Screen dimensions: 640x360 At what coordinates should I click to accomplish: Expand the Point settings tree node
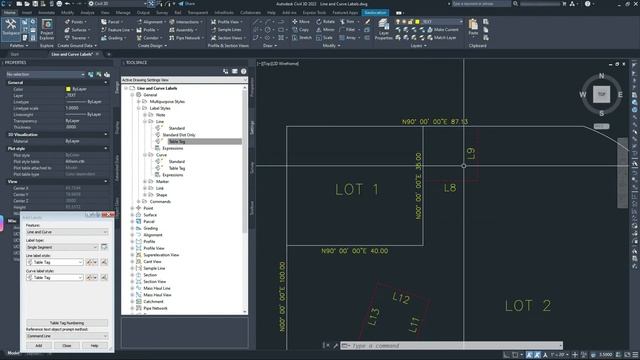[132, 208]
